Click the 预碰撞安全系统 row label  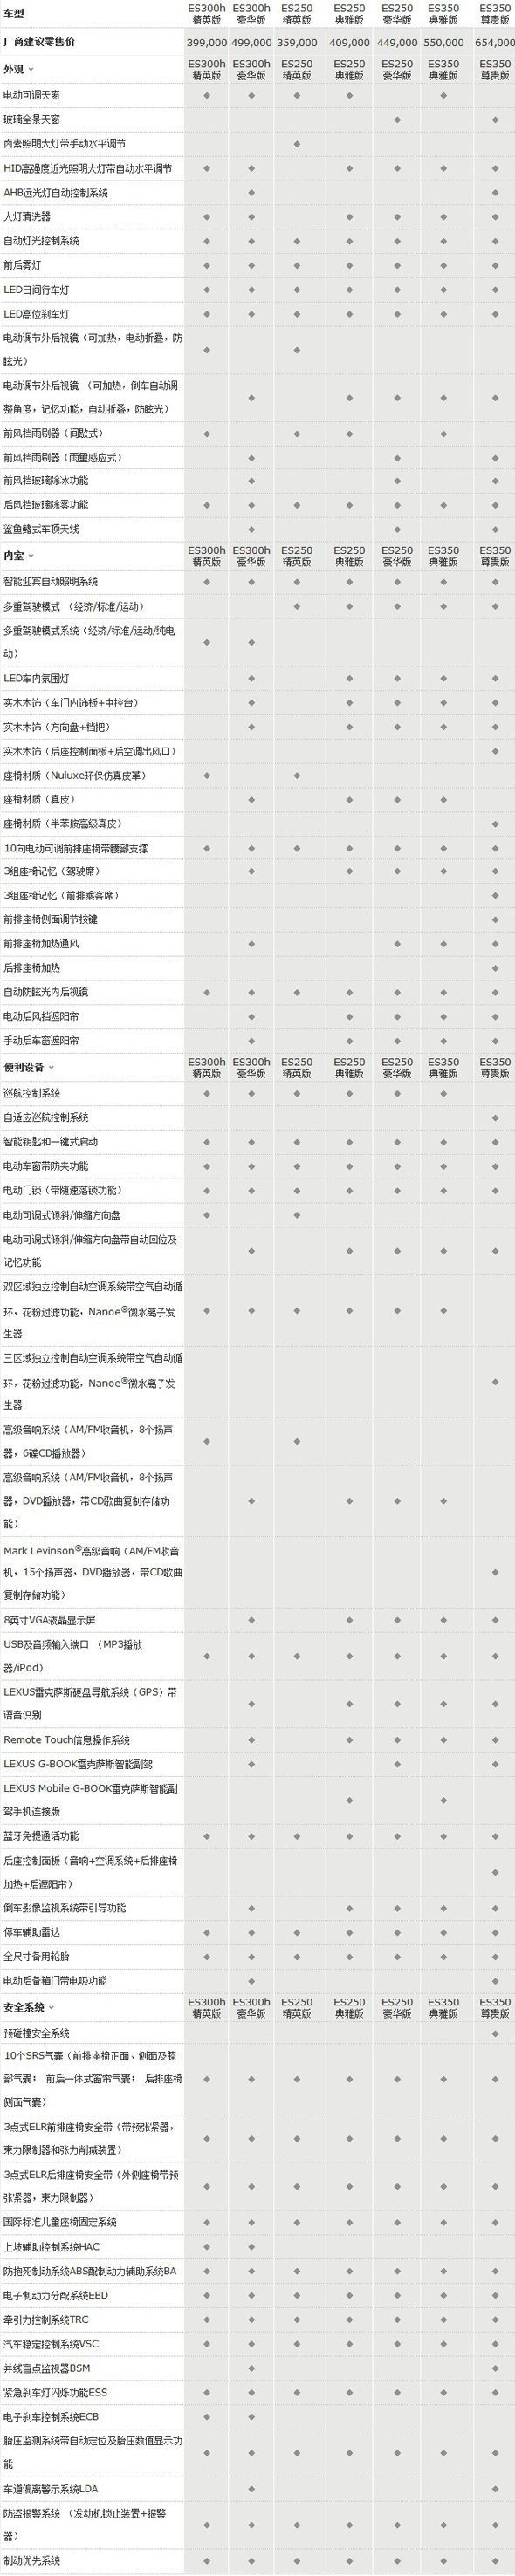tap(36, 2034)
